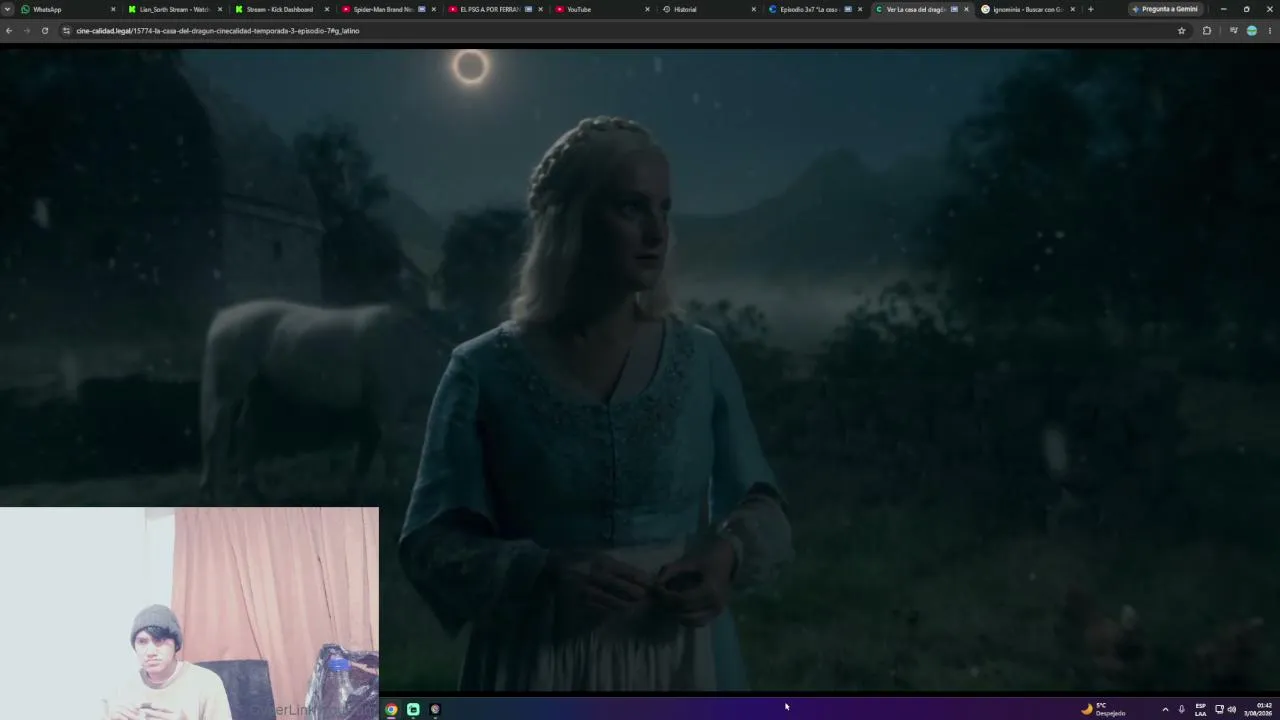Viewport: 1280px width, 720px height.
Task: Open the browser extensions menu
Action: [x=1207, y=31]
